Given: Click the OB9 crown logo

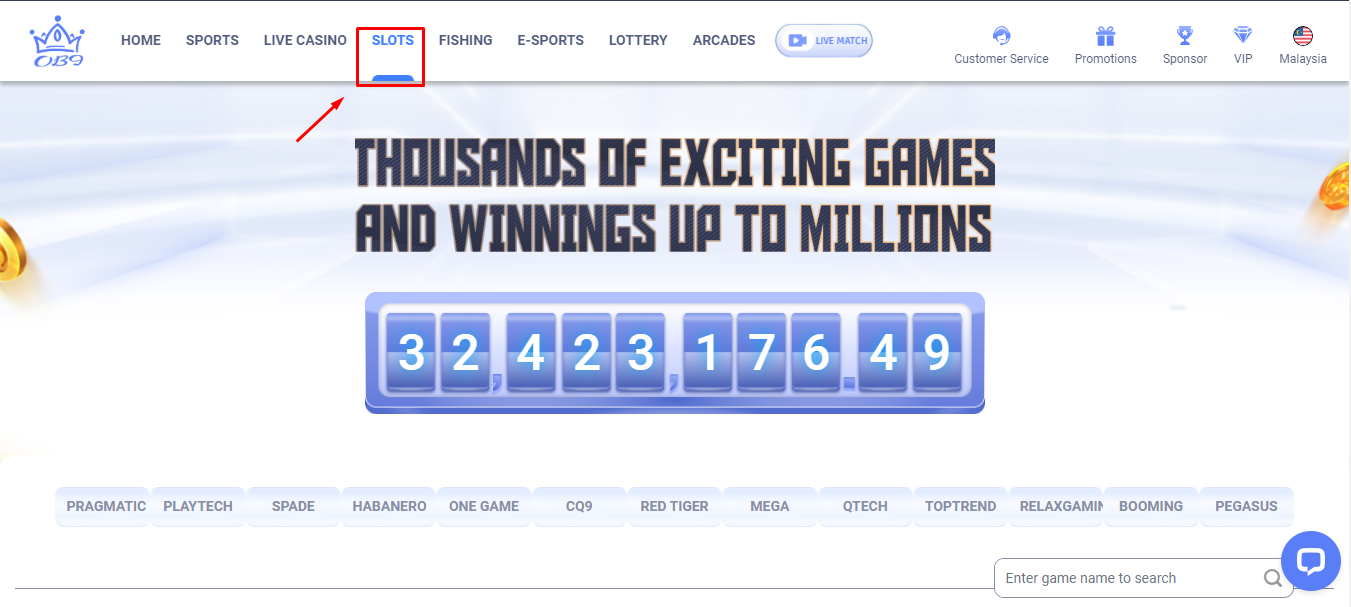Looking at the screenshot, I should click(57, 40).
